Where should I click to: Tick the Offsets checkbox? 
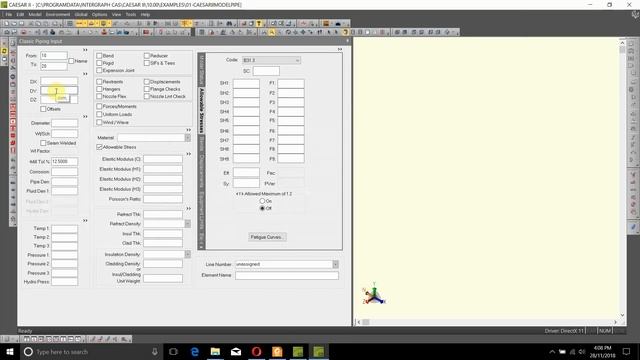coord(43,109)
